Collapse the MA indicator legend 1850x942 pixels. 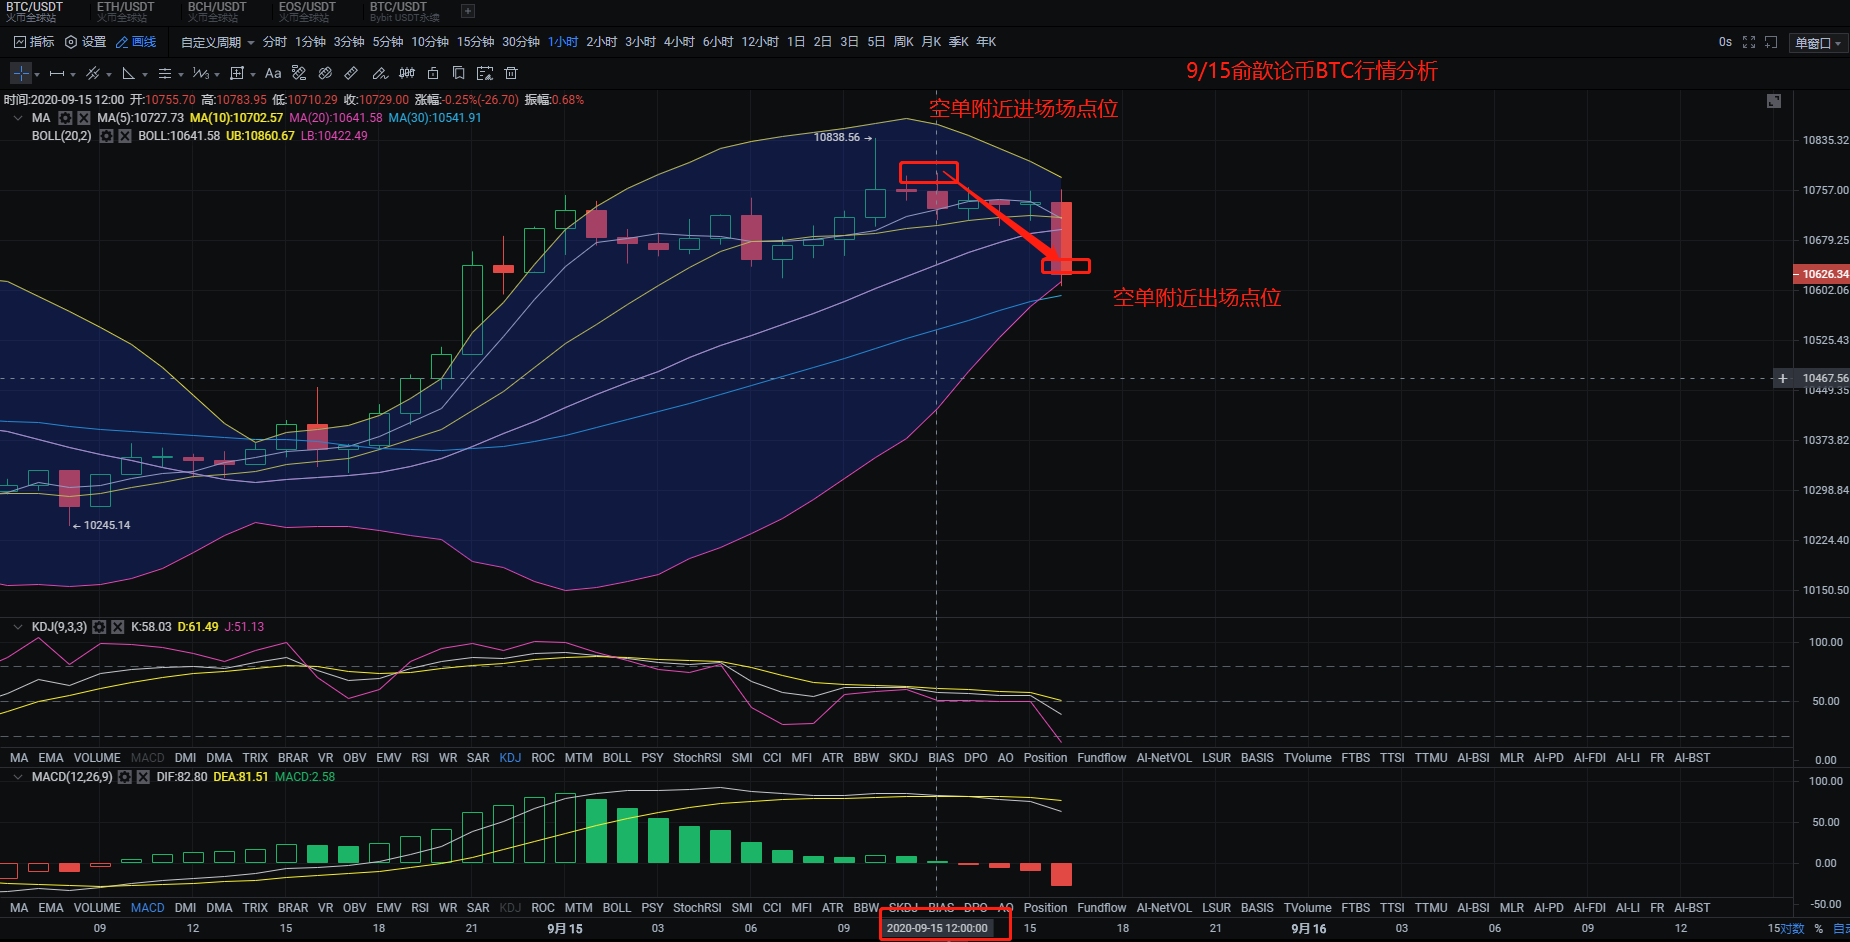click(17, 118)
